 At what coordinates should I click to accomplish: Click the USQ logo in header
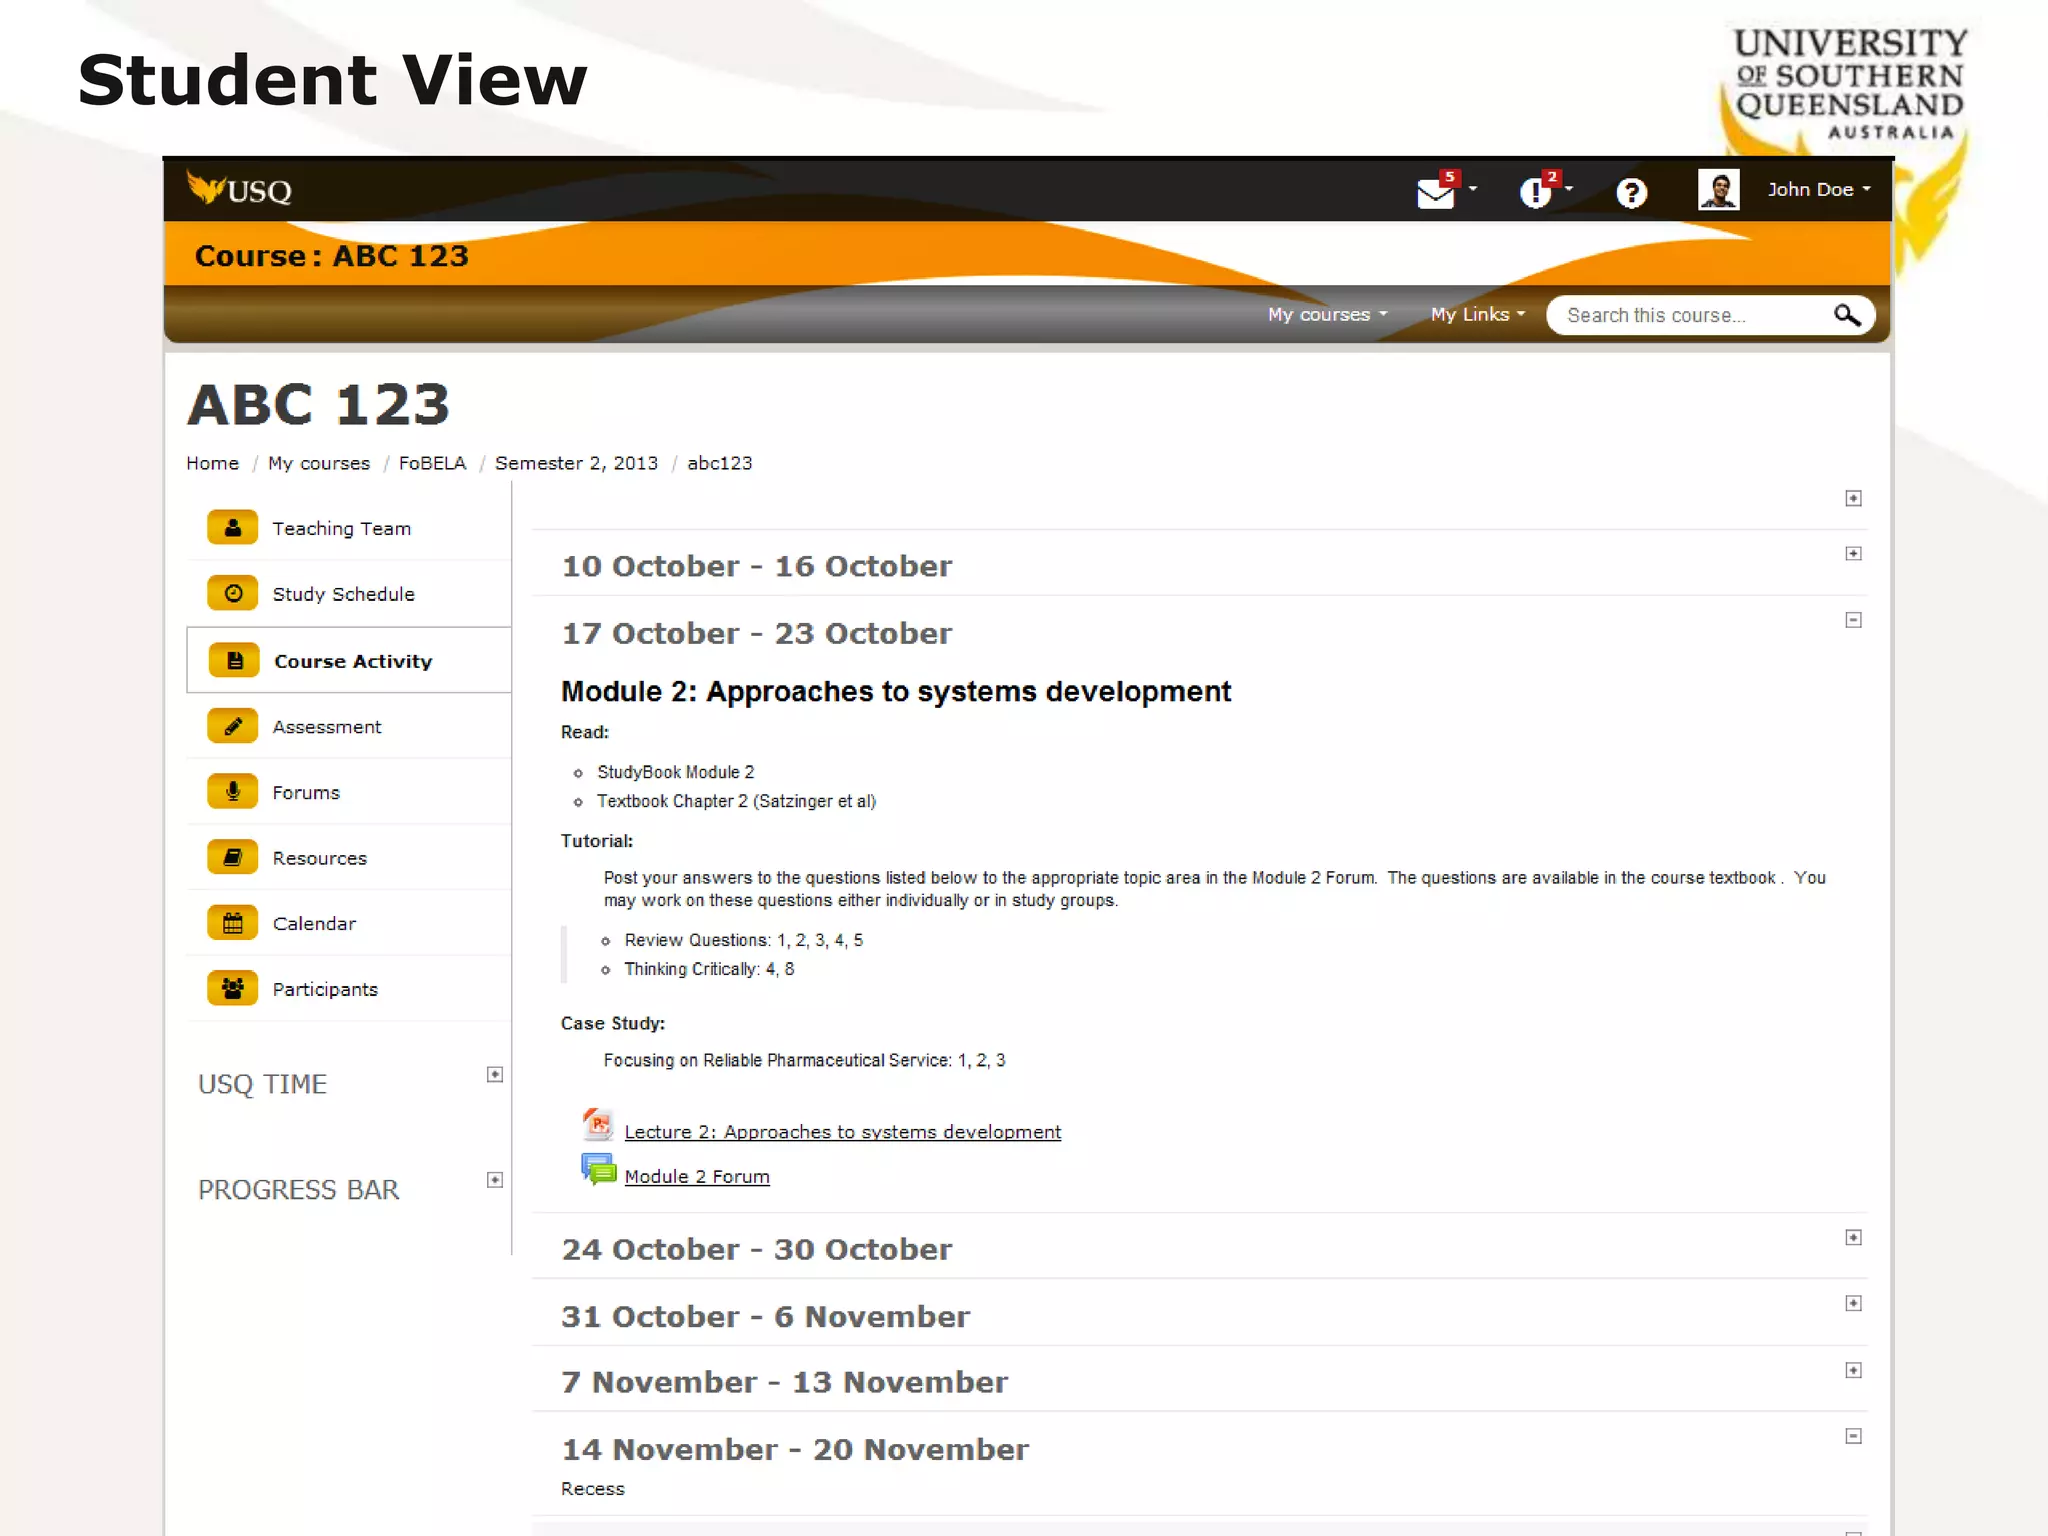coord(239,189)
